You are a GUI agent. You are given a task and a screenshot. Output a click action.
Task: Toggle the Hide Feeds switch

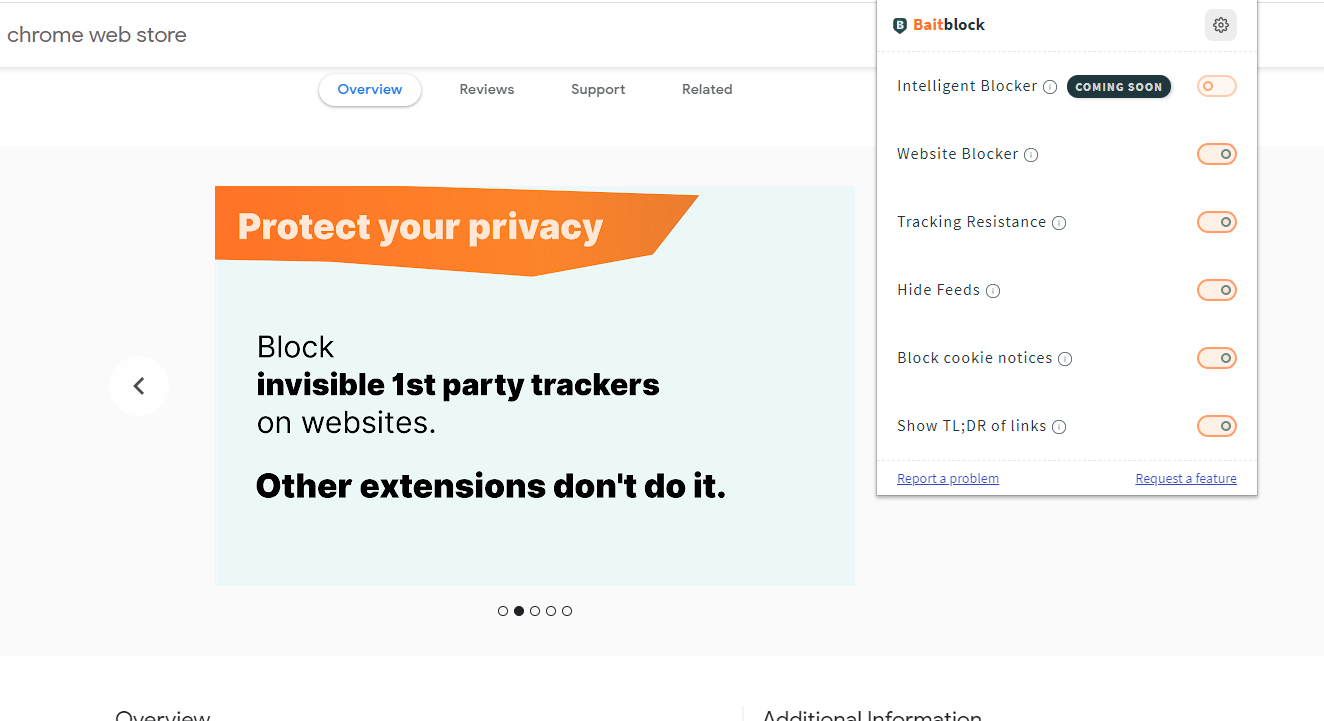(x=1216, y=290)
